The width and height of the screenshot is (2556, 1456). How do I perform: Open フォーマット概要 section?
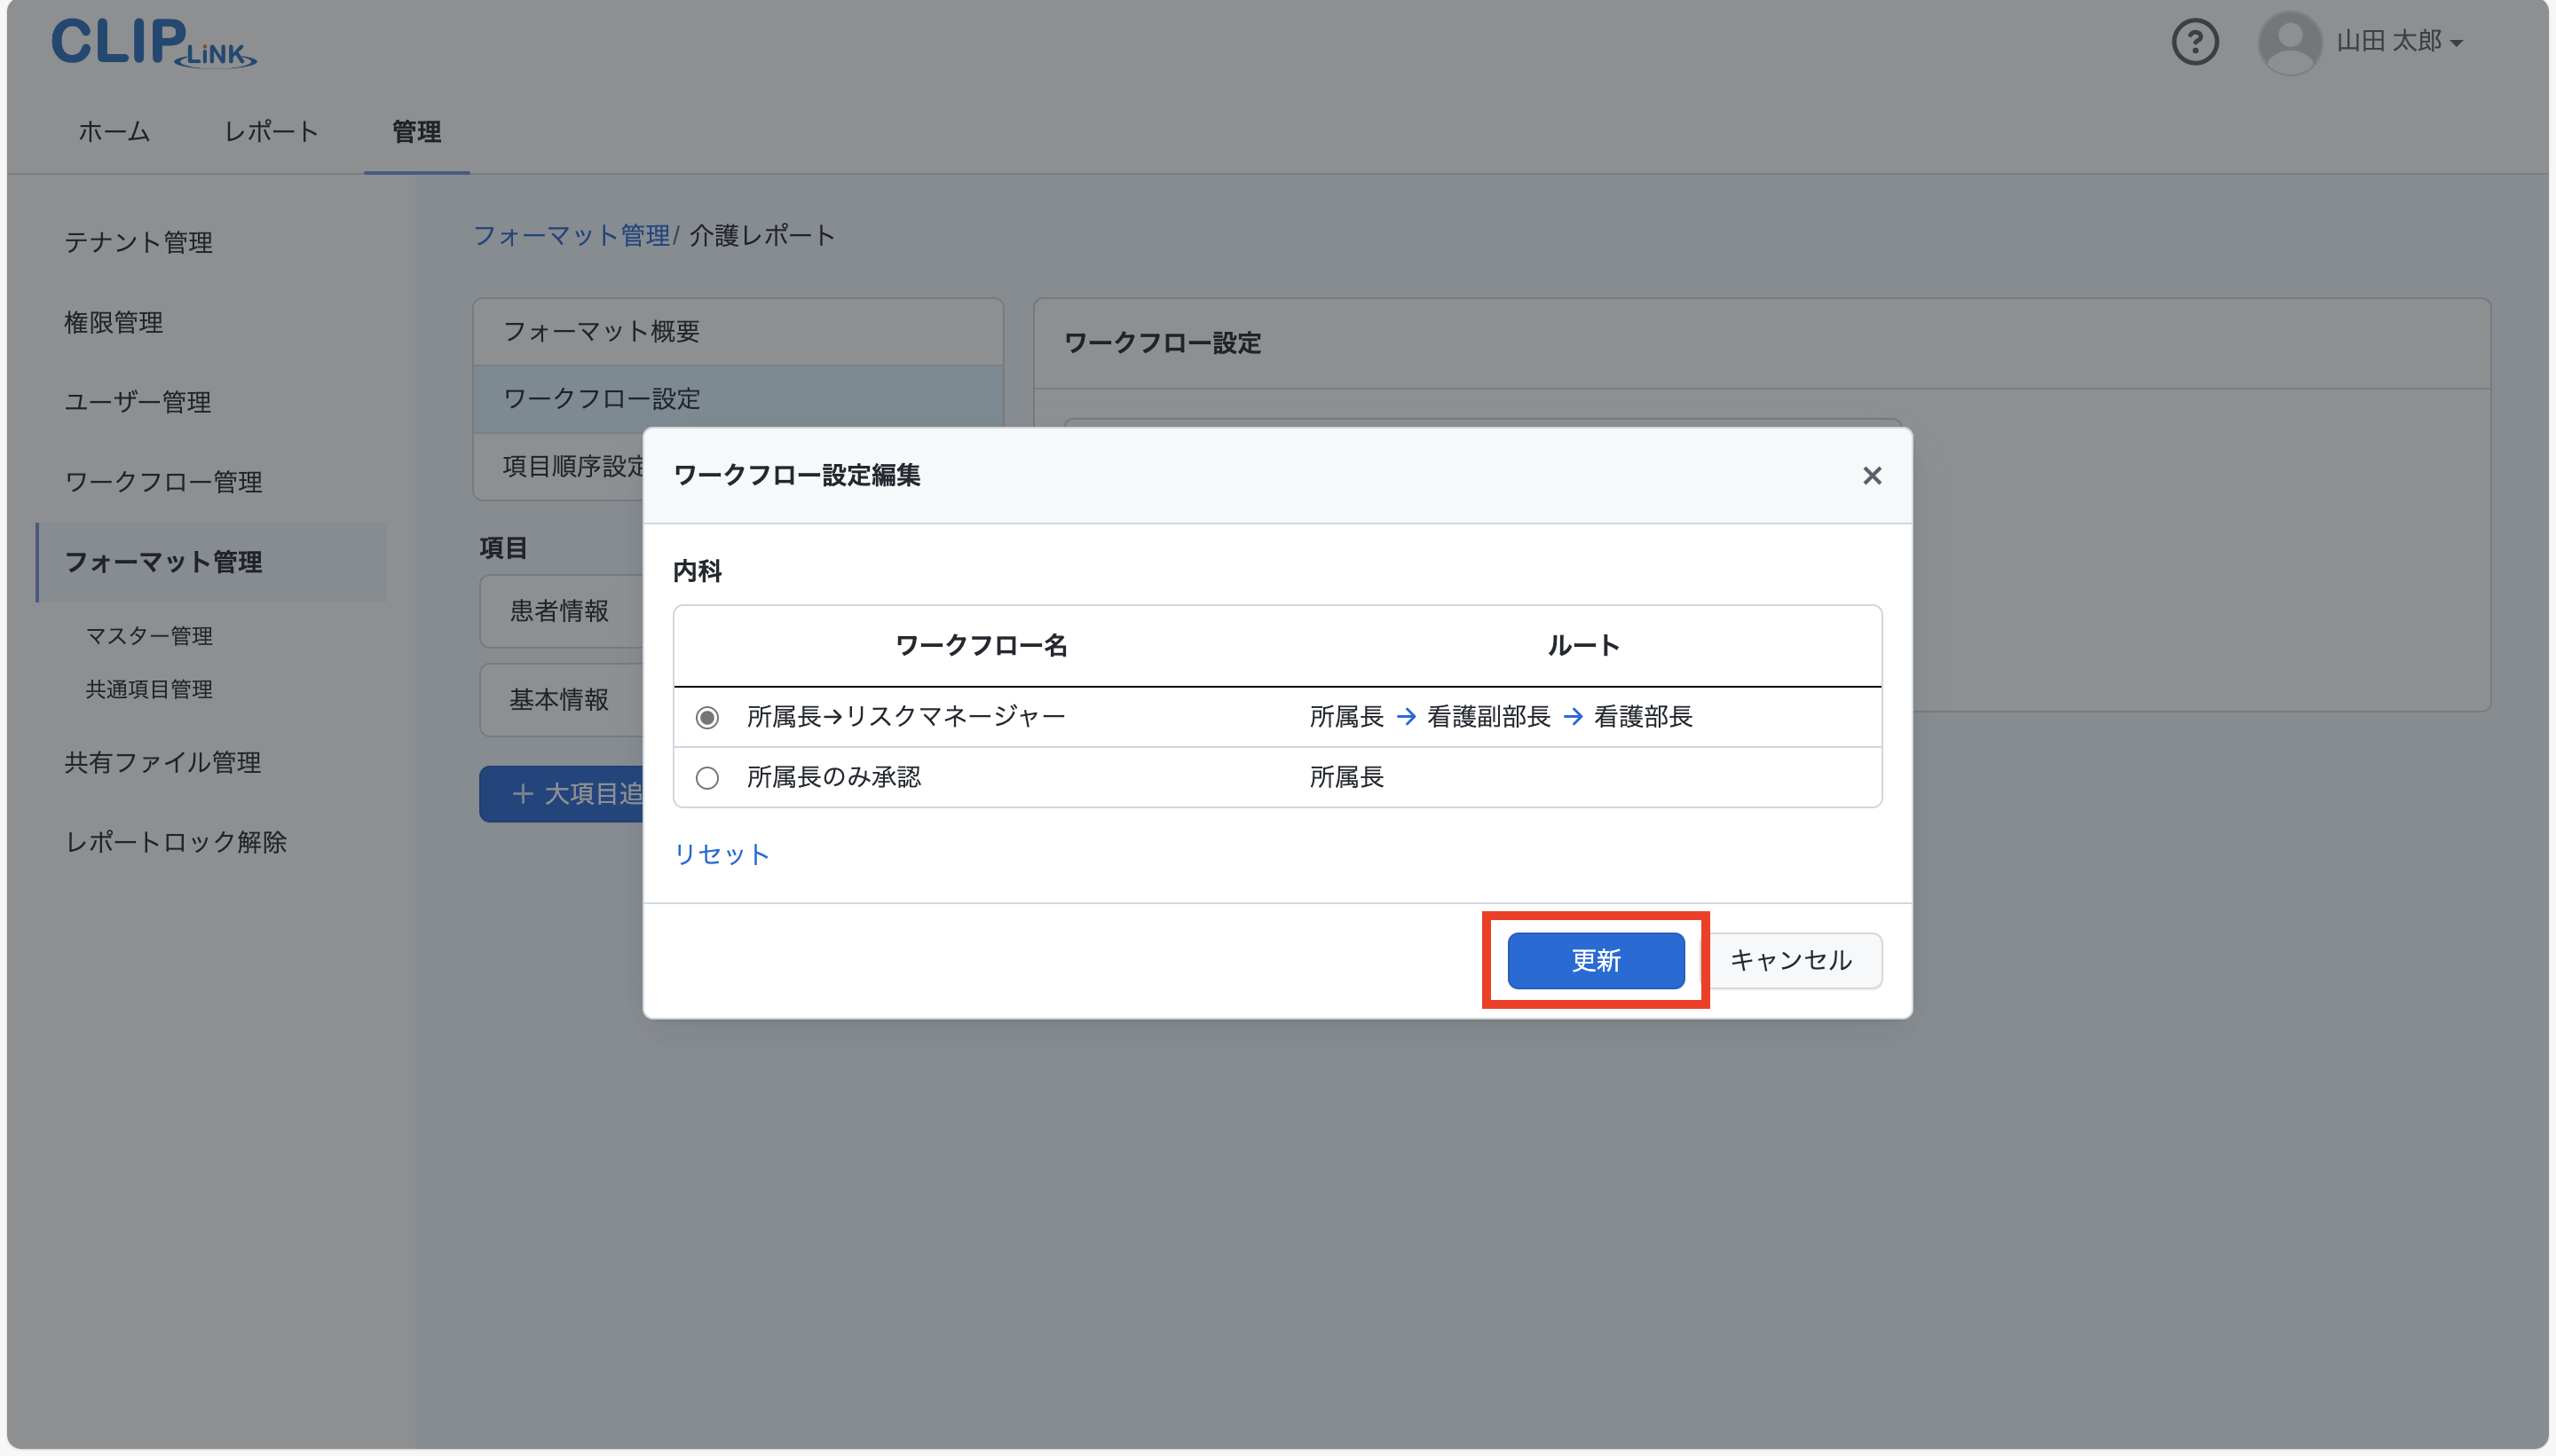coord(602,331)
